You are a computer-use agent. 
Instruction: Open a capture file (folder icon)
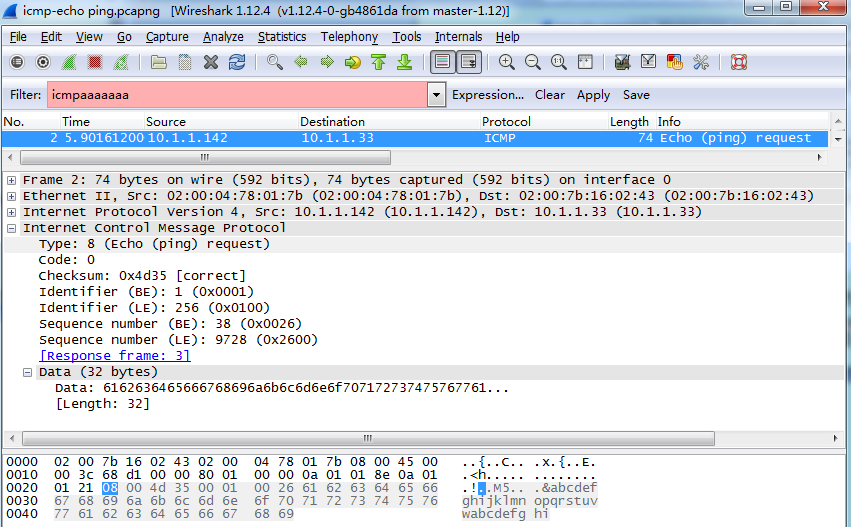click(x=158, y=62)
